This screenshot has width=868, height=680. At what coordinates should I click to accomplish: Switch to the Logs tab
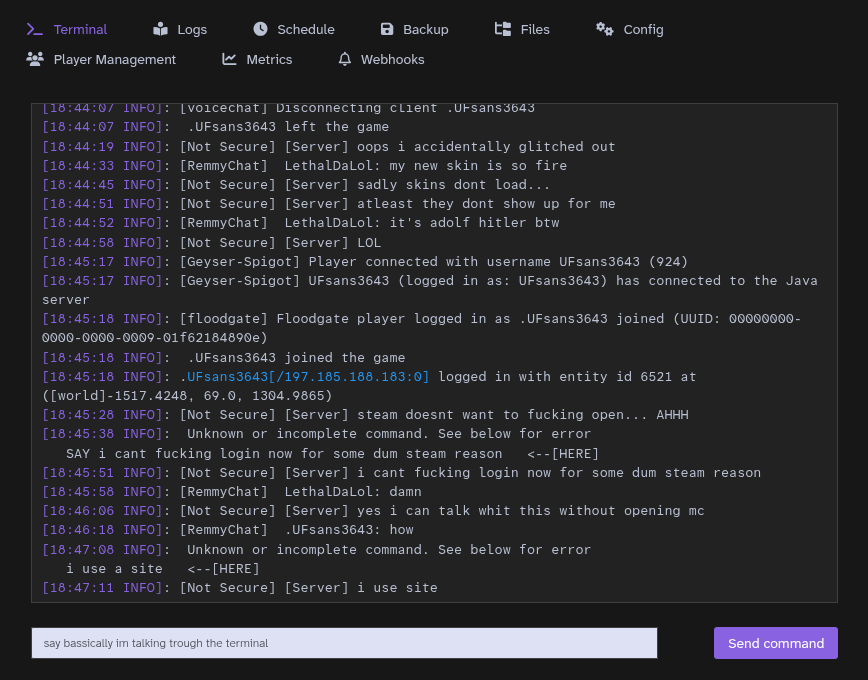click(x=191, y=30)
